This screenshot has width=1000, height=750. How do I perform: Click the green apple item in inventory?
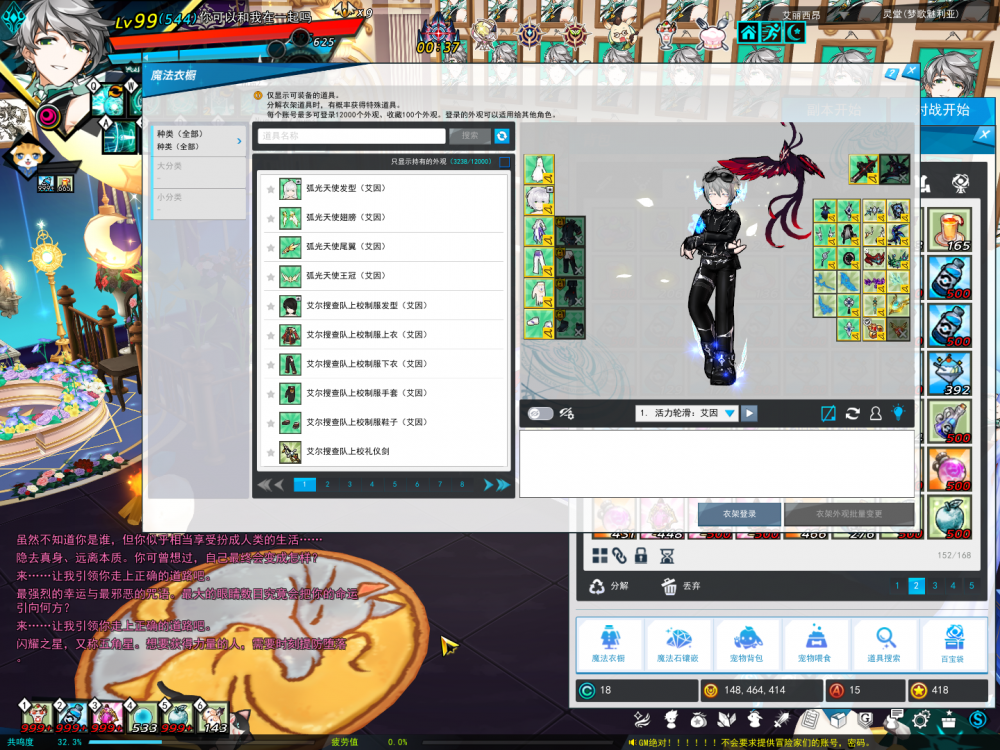click(950, 517)
